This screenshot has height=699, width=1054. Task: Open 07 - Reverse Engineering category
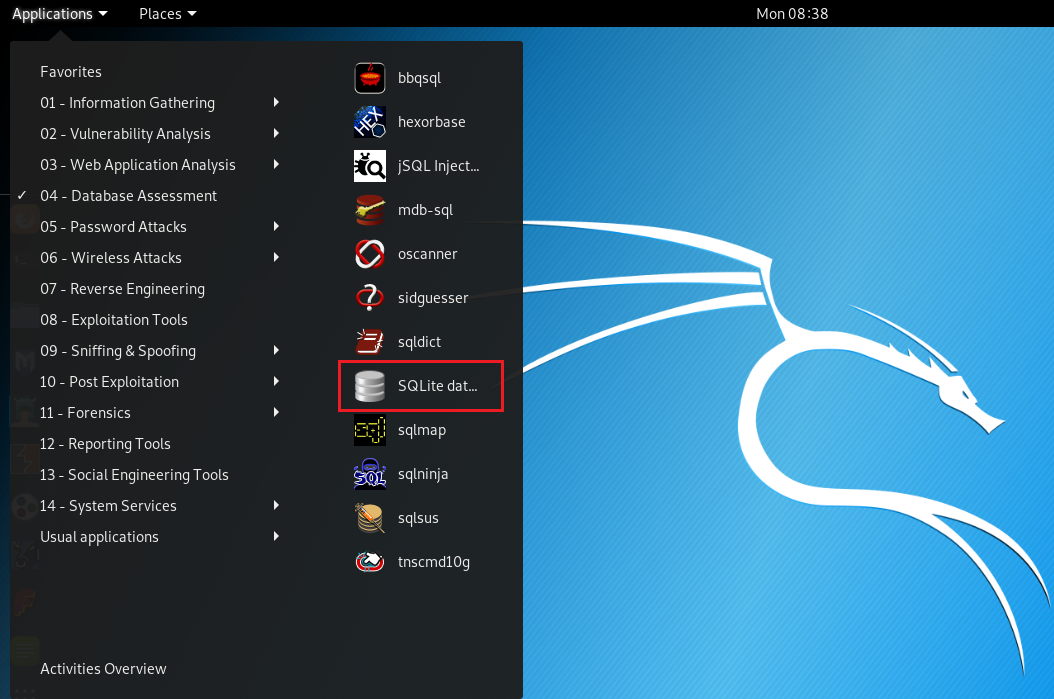click(122, 289)
